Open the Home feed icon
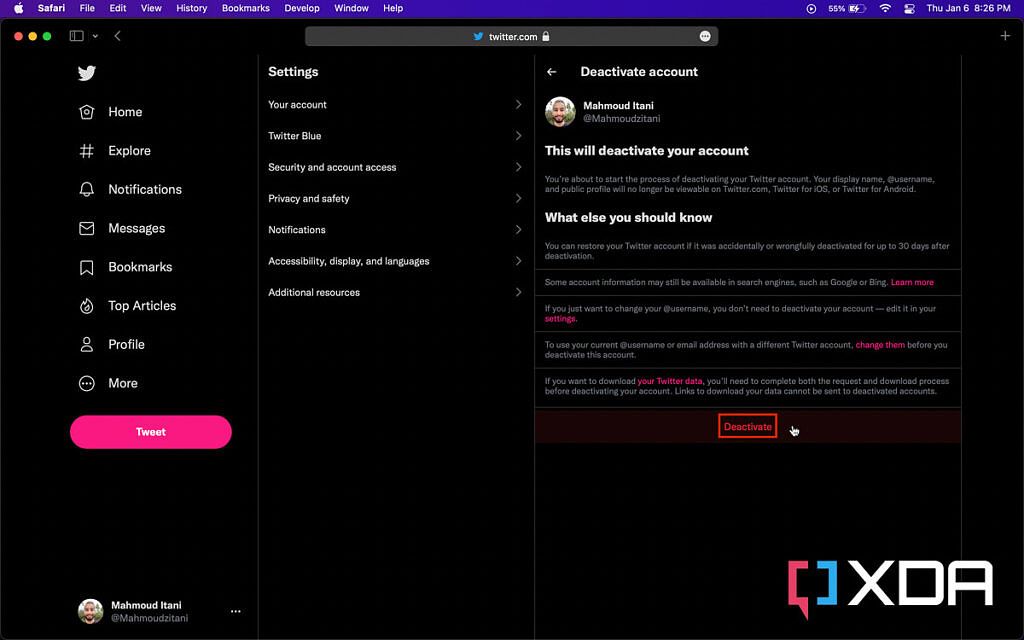1024x640 pixels. [87, 112]
